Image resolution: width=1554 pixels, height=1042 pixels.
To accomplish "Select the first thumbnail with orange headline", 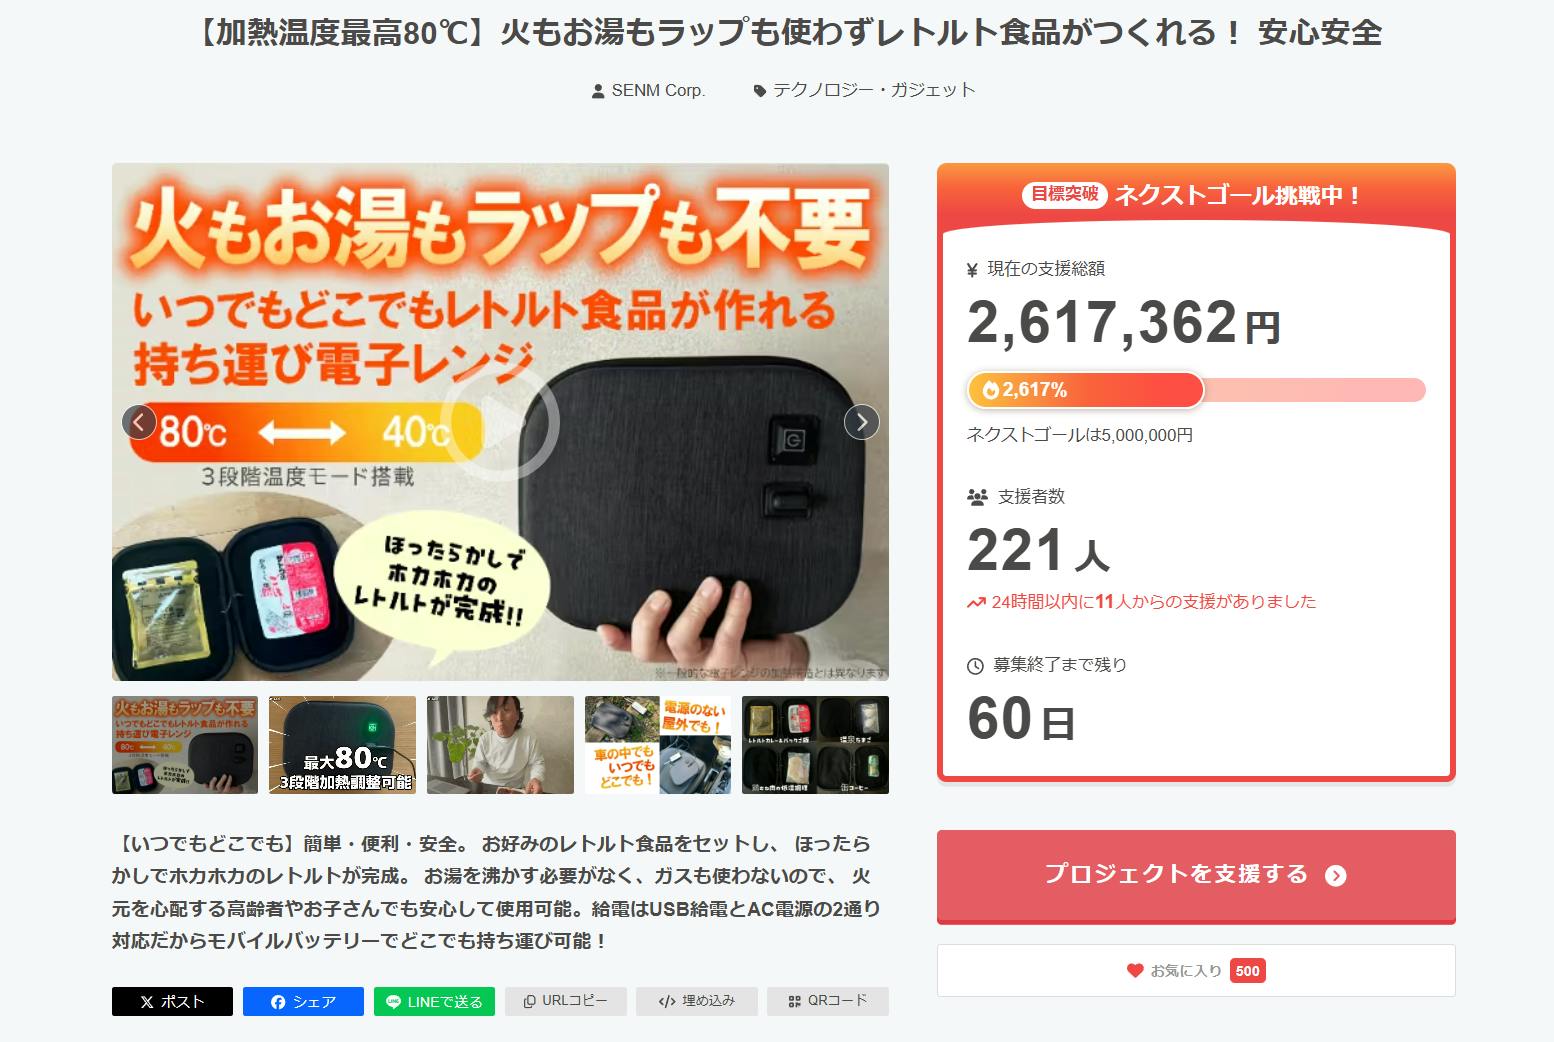I will (x=185, y=745).
